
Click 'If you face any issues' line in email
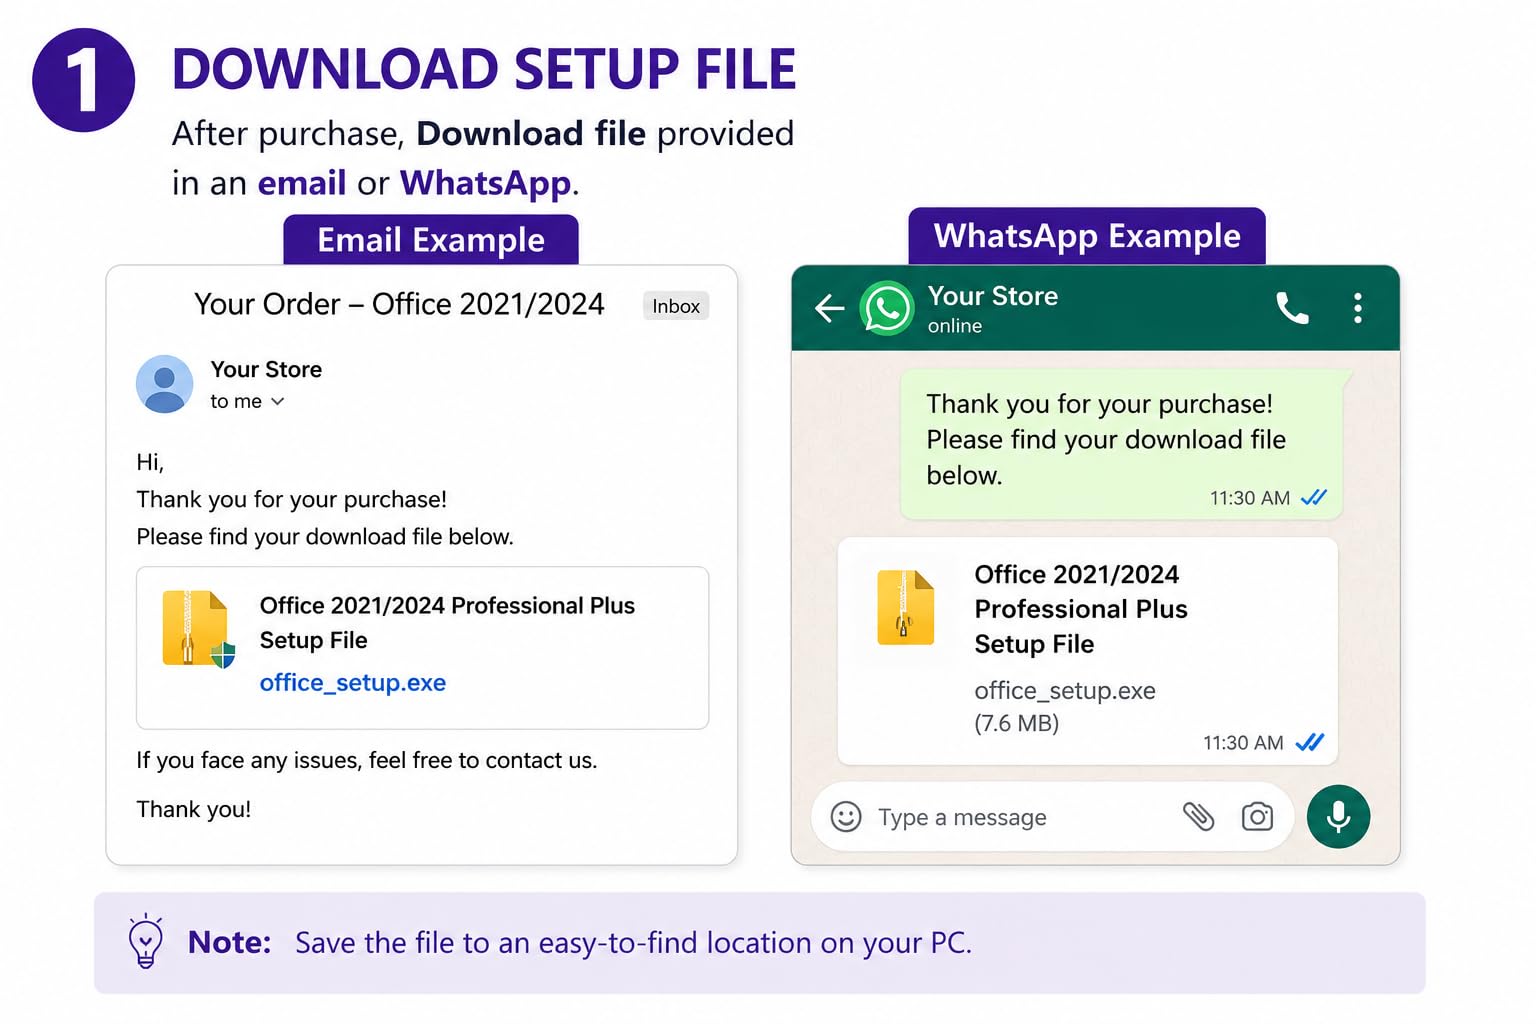(x=367, y=760)
